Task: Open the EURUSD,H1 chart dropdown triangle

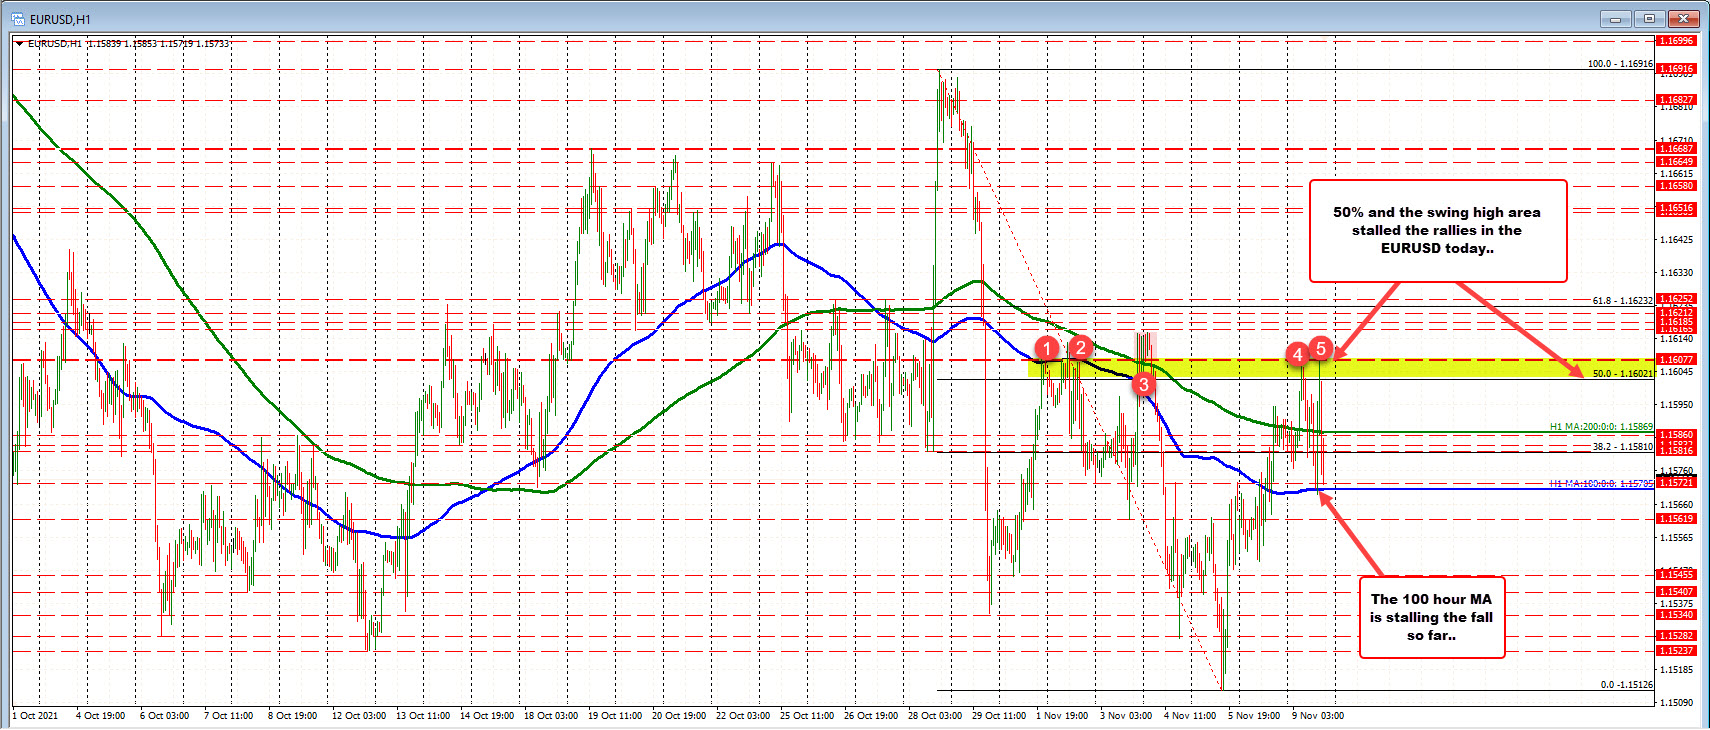Action: tap(20, 44)
